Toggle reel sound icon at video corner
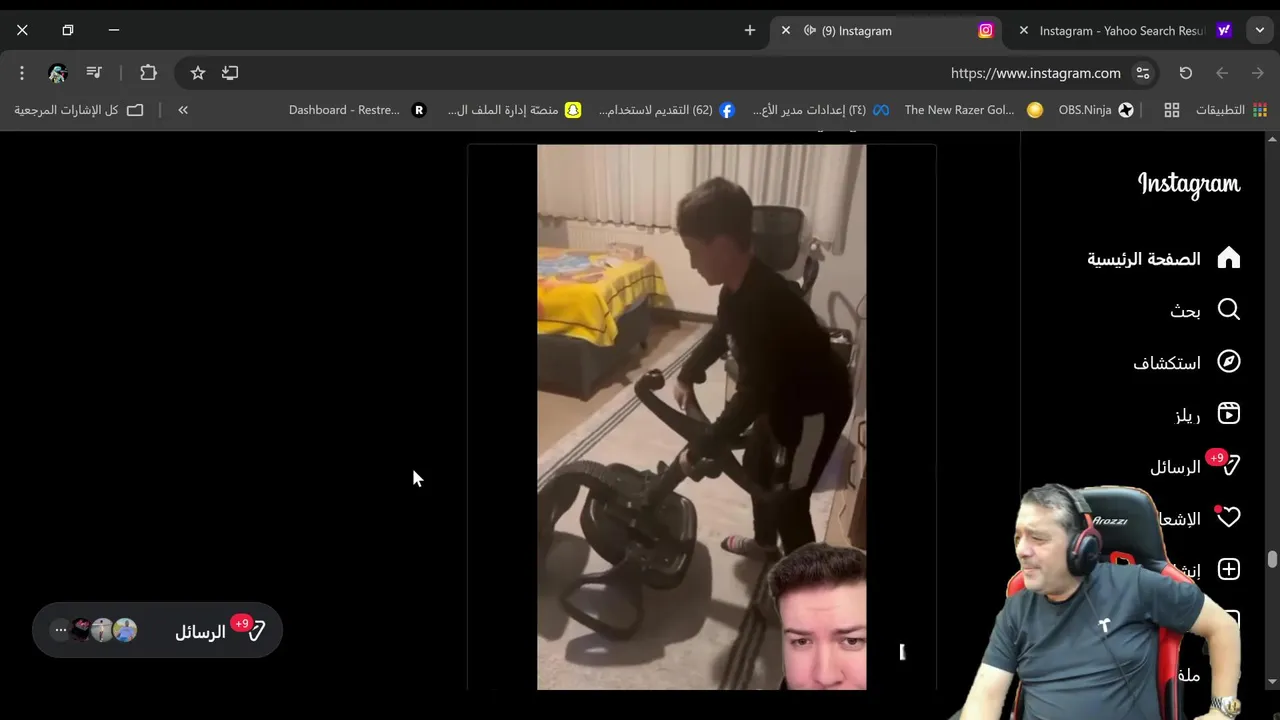This screenshot has height=720, width=1280. (x=902, y=652)
